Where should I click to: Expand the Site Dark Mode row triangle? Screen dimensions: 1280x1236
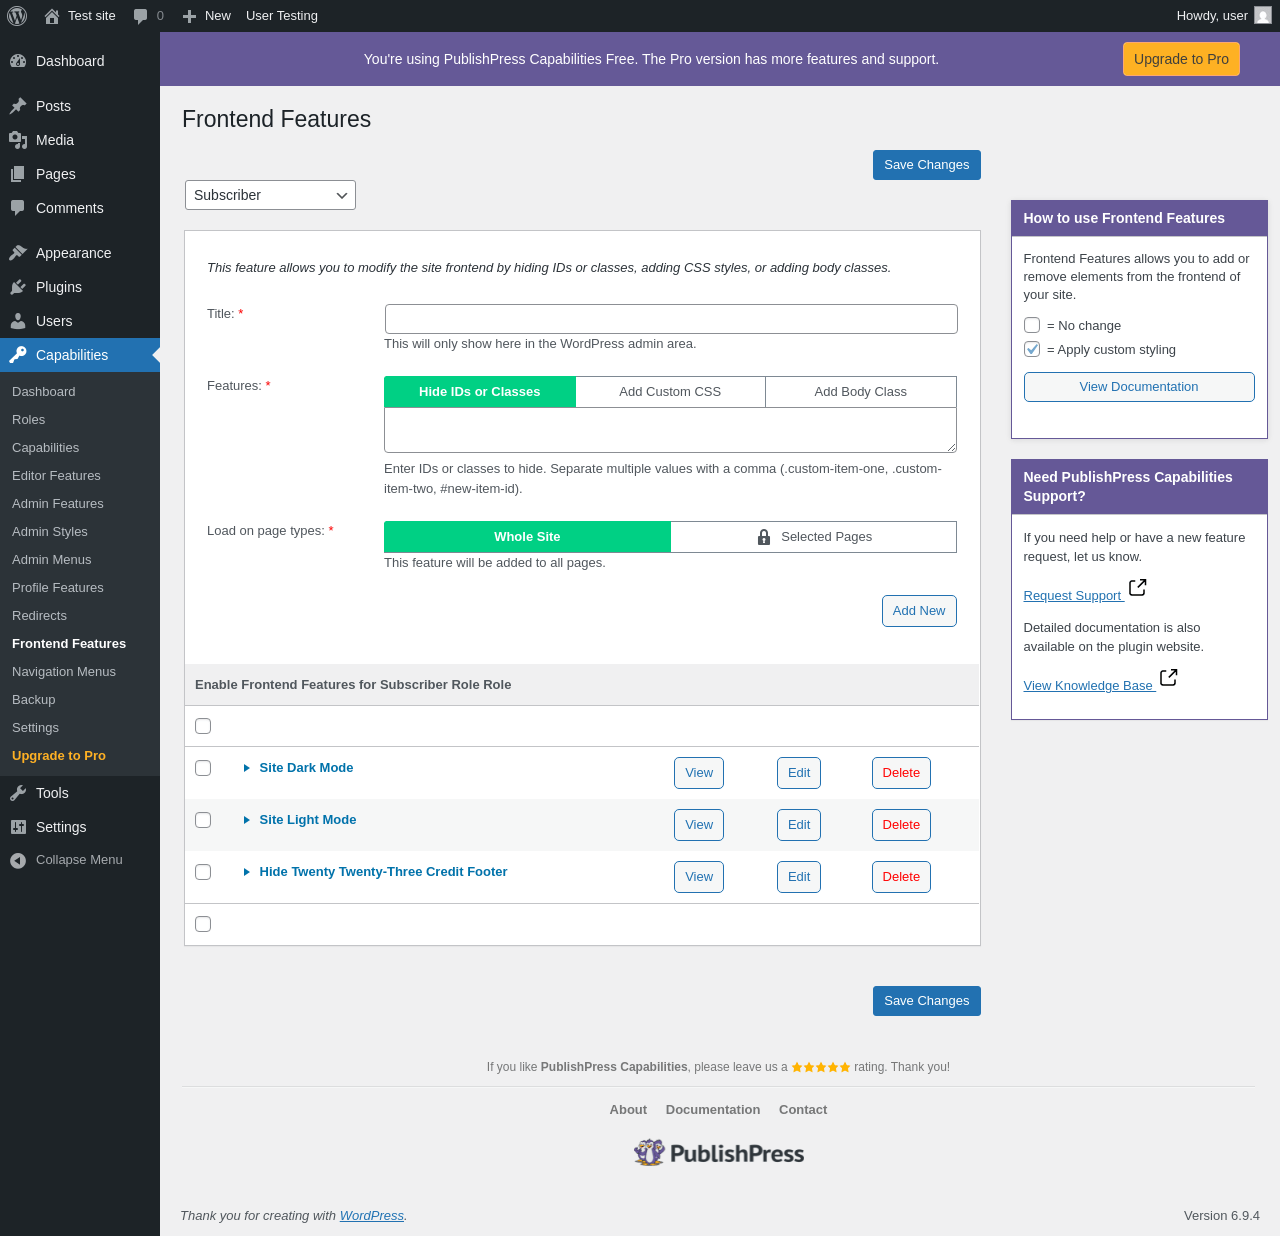coord(246,768)
